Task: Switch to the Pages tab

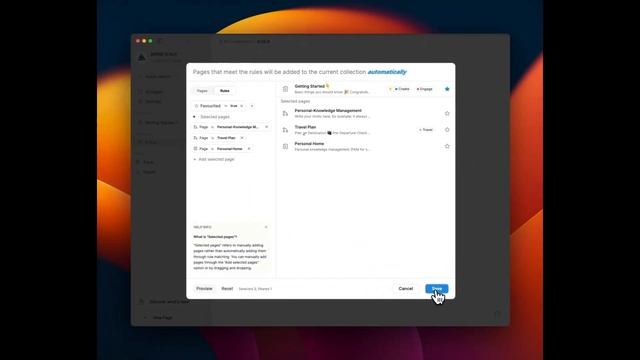Action: tap(202, 91)
